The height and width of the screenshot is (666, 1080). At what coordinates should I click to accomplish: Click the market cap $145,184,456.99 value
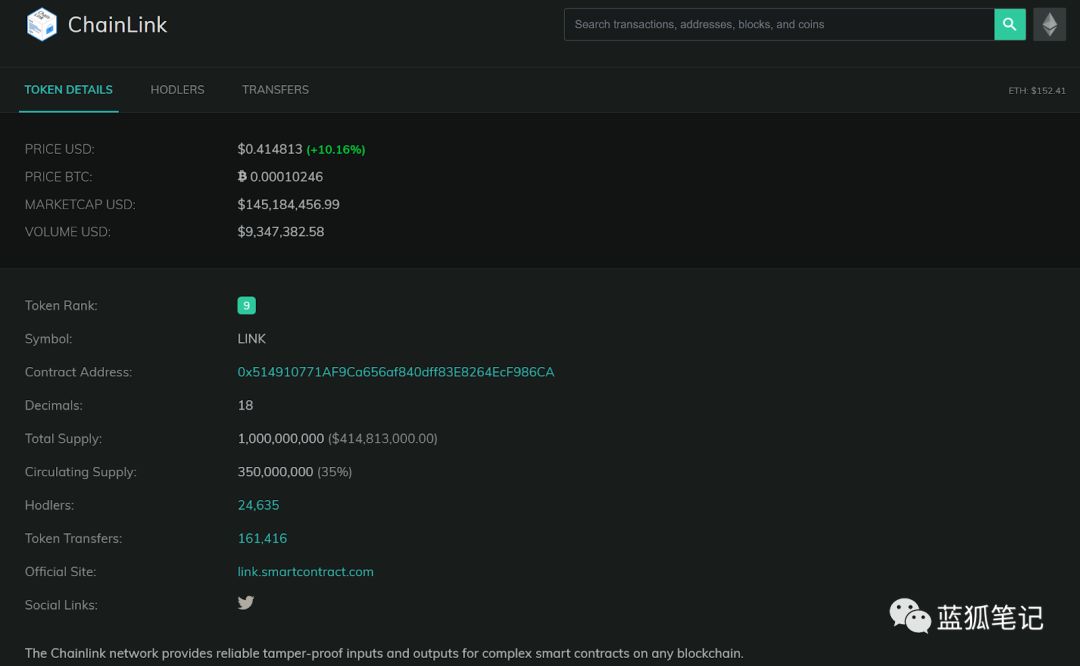pyautogui.click(x=289, y=204)
